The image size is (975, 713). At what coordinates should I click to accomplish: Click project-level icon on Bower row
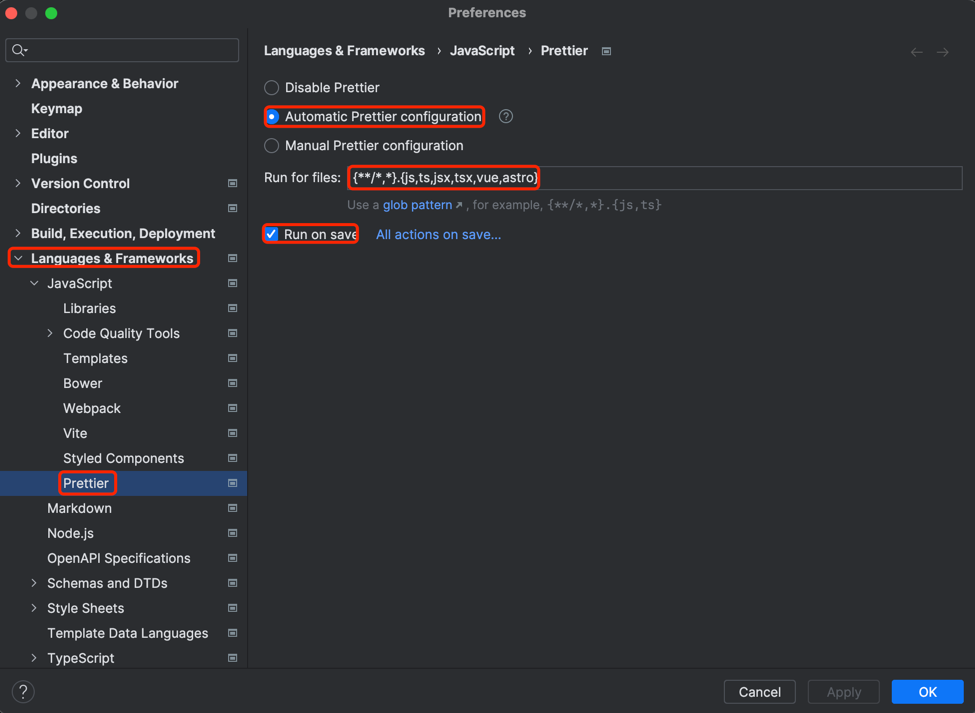233,383
